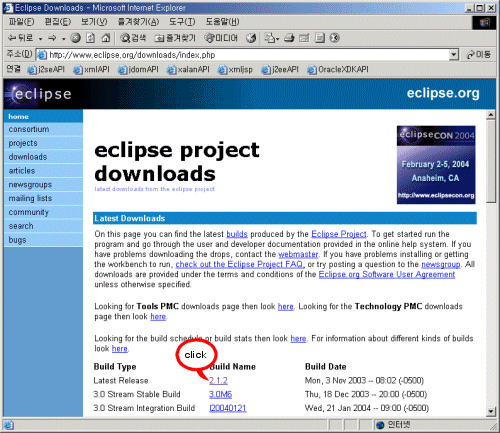The width and height of the screenshot is (500, 433).
Task: Open the xmljsp links bar shortcut
Action: [235, 69]
